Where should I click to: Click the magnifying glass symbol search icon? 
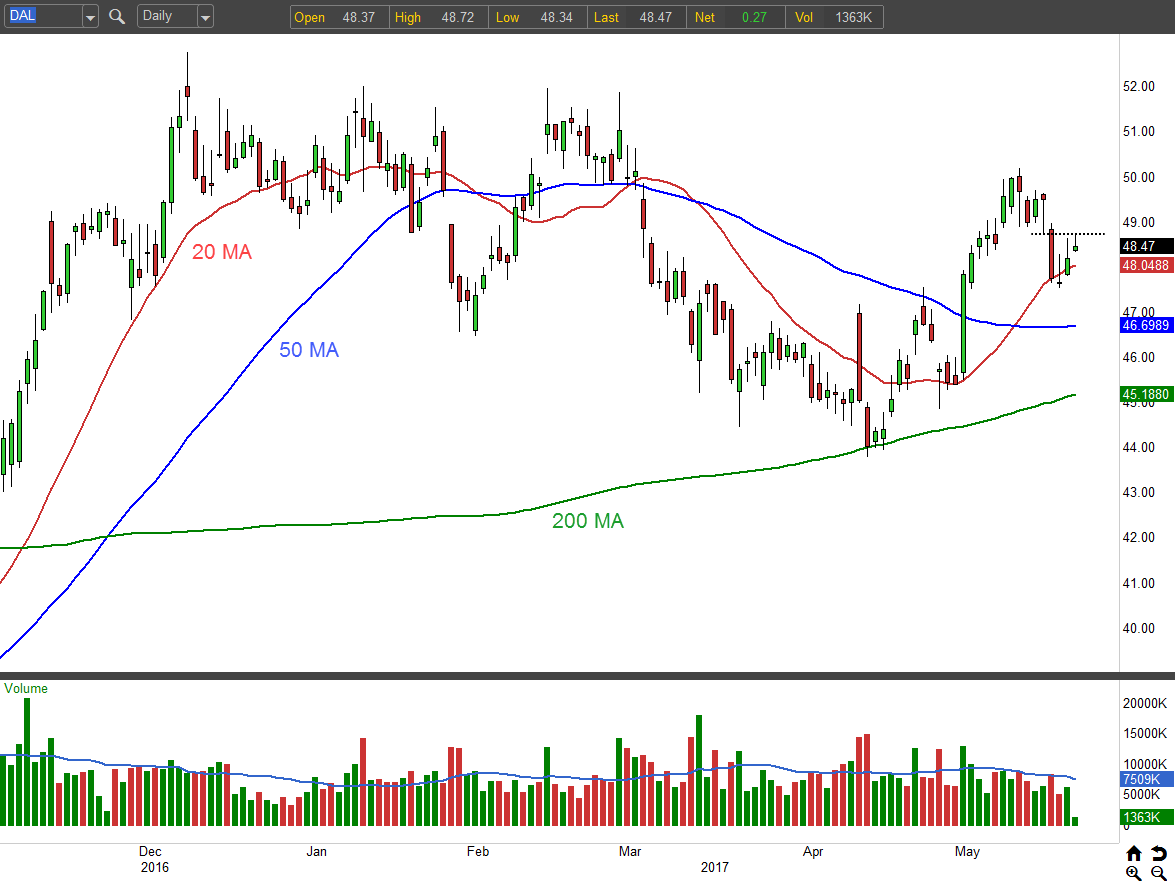pos(117,16)
